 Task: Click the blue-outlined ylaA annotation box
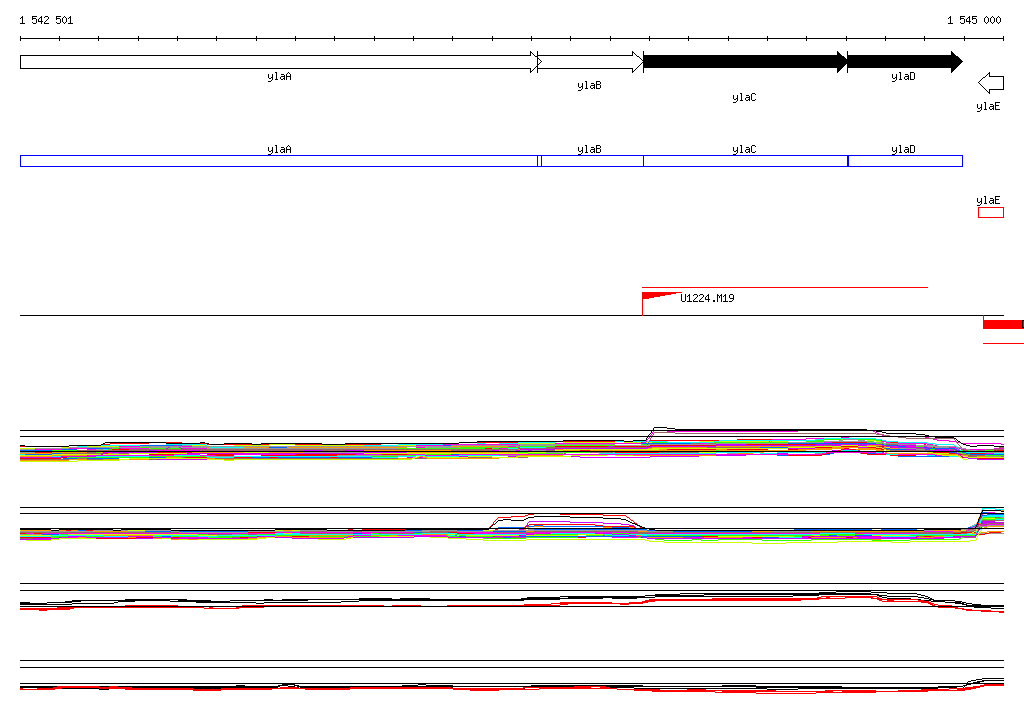(x=279, y=161)
